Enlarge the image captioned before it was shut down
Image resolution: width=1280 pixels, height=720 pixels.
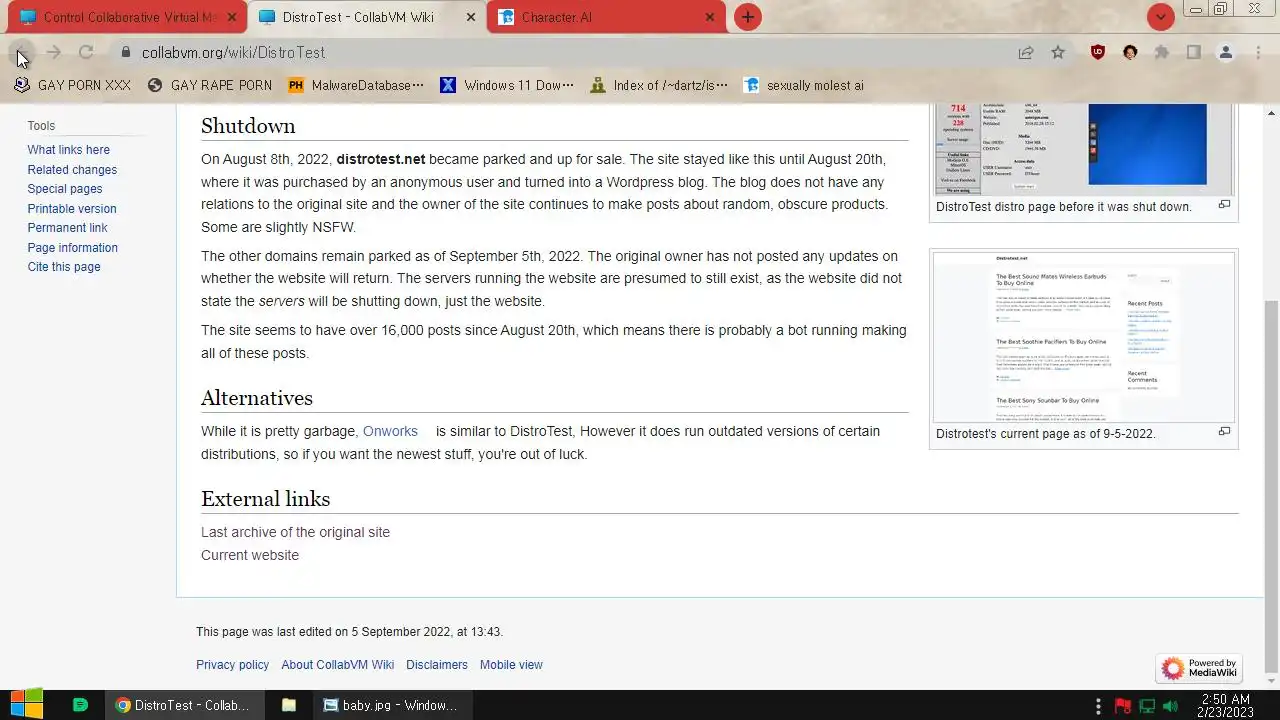pyautogui.click(x=1223, y=205)
